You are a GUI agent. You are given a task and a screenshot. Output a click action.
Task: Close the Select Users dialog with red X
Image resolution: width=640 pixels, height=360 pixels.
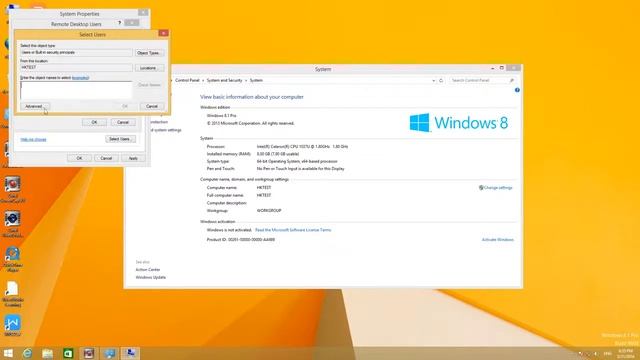coord(163,33)
